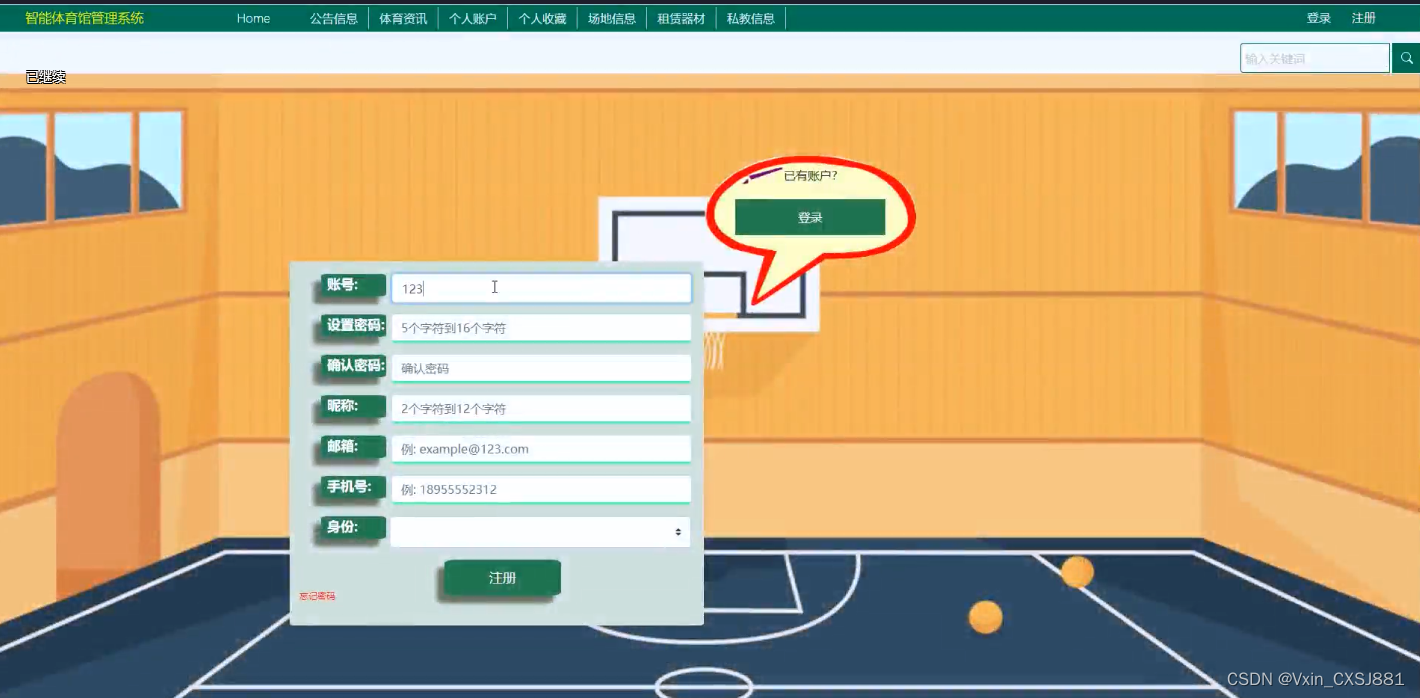Click the 账号: label
Viewport: 1420px width, 698px height.
(x=354, y=286)
